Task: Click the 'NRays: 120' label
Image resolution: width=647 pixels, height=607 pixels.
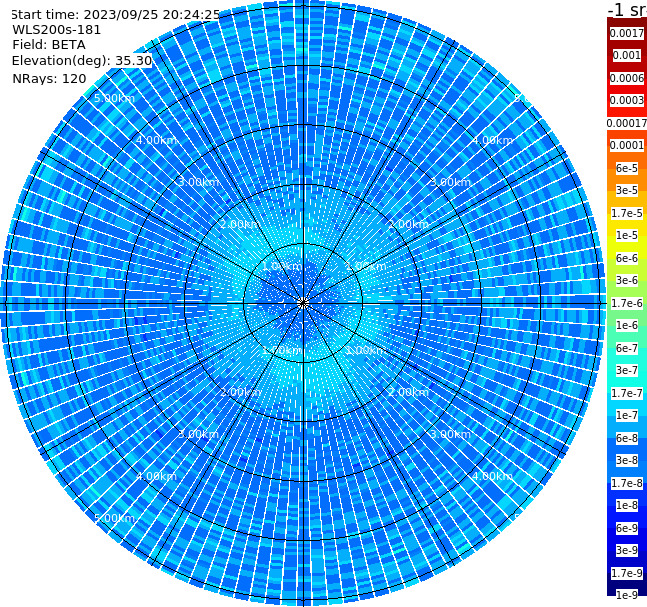Action: point(49,78)
